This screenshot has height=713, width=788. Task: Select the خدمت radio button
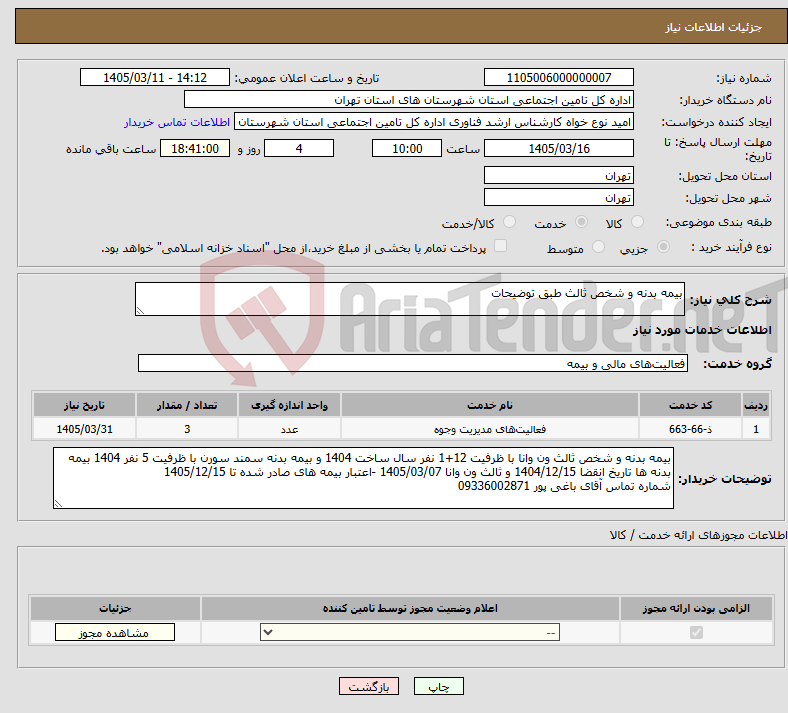581,222
